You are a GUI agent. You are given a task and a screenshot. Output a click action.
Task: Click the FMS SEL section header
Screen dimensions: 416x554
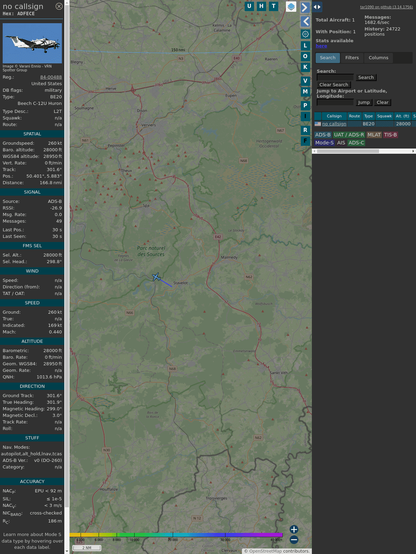32,246
